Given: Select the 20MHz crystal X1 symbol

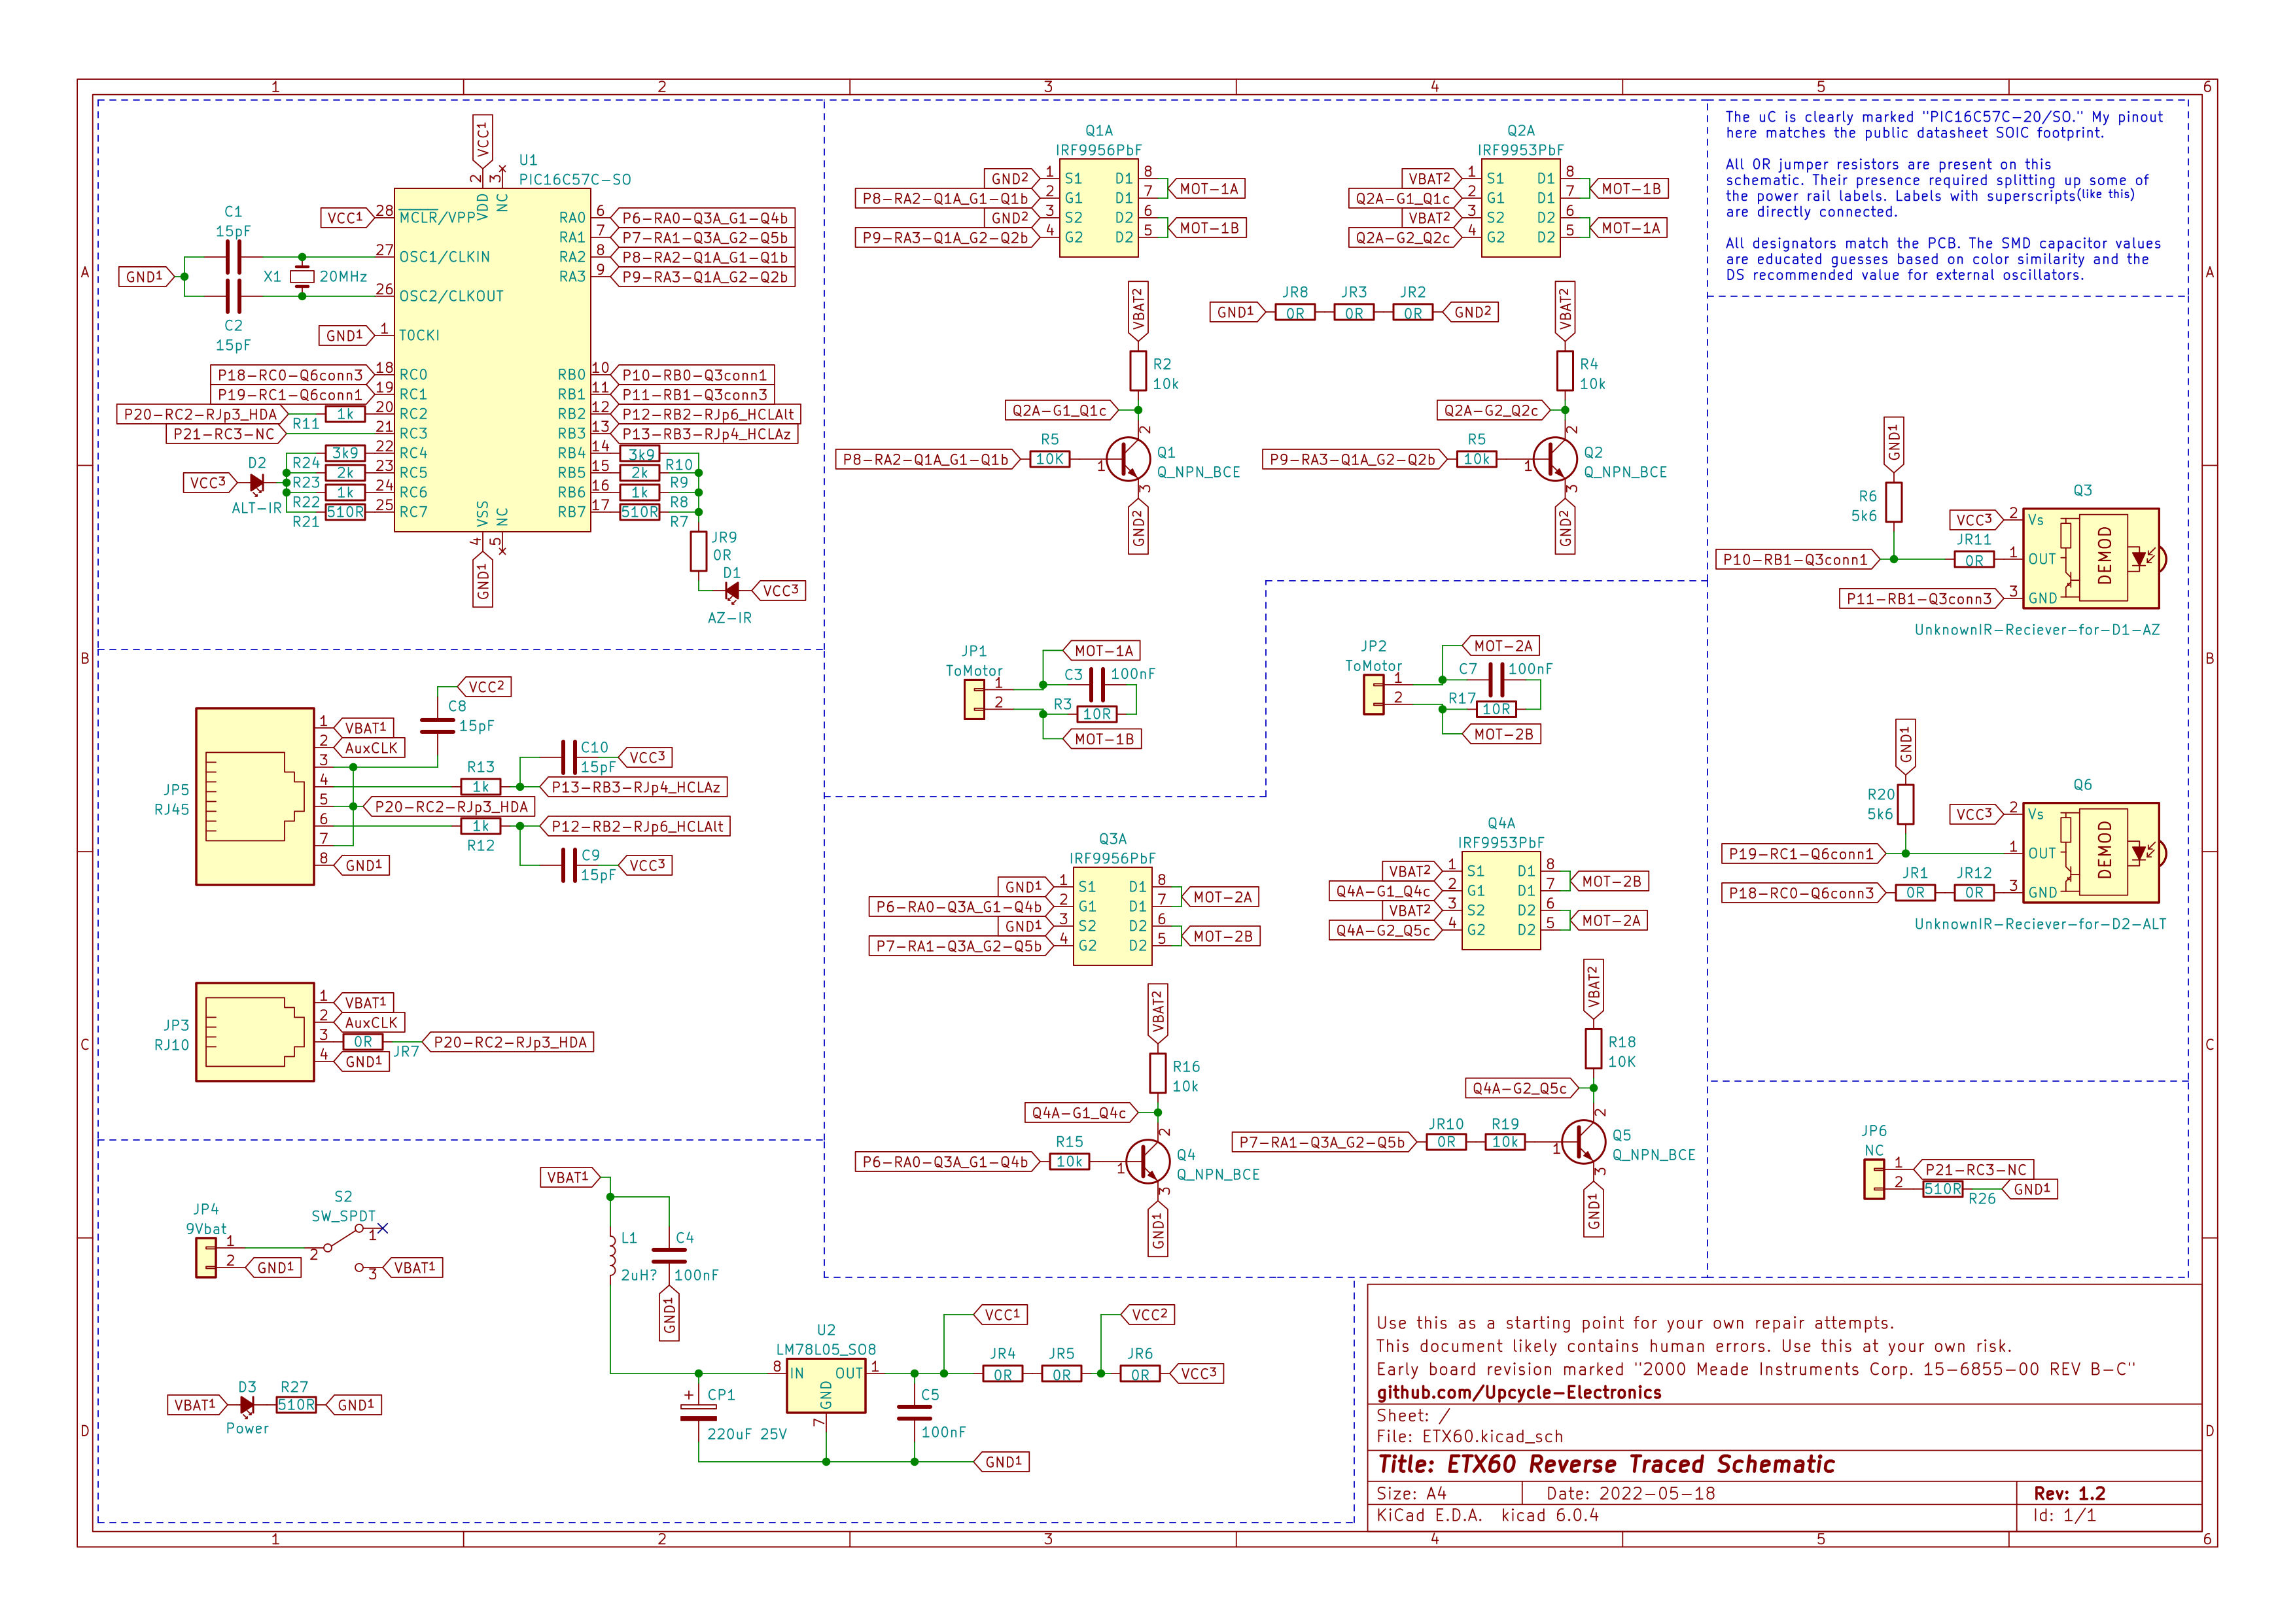Looking at the screenshot, I should coord(302,276).
